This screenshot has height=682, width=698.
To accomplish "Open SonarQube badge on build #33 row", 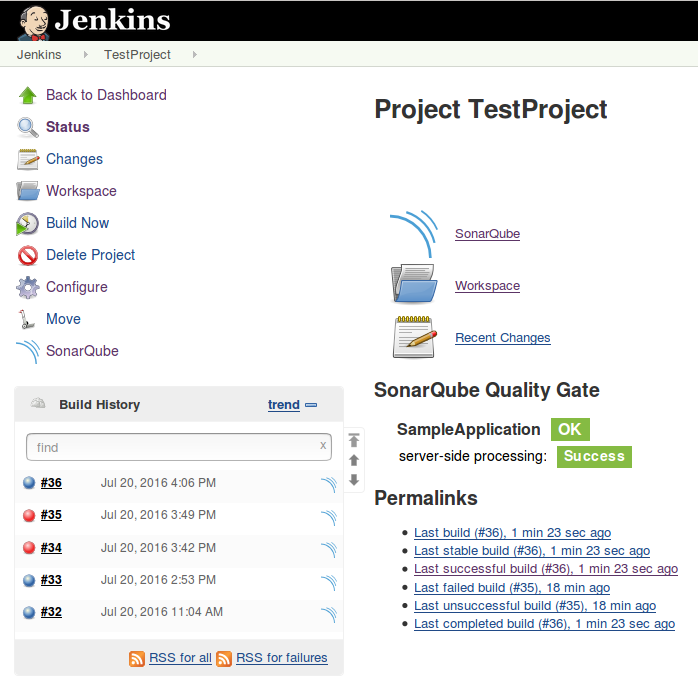I will pyautogui.click(x=329, y=582).
